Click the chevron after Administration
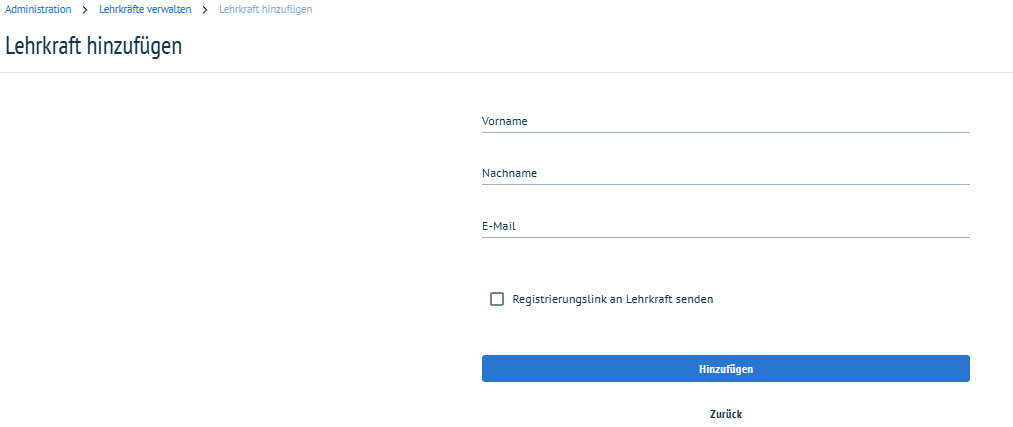This screenshot has height=427, width=1013. point(85,10)
